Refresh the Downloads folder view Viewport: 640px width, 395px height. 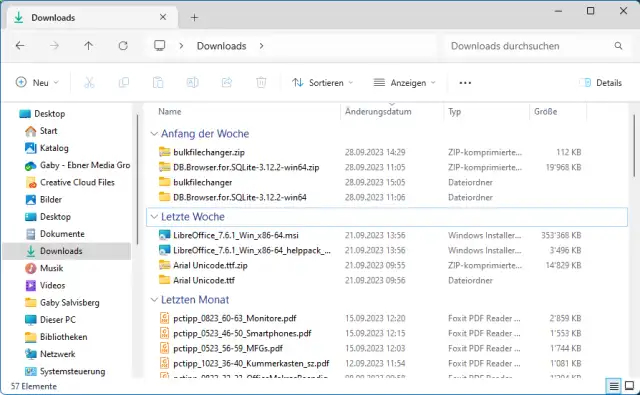pos(123,46)
